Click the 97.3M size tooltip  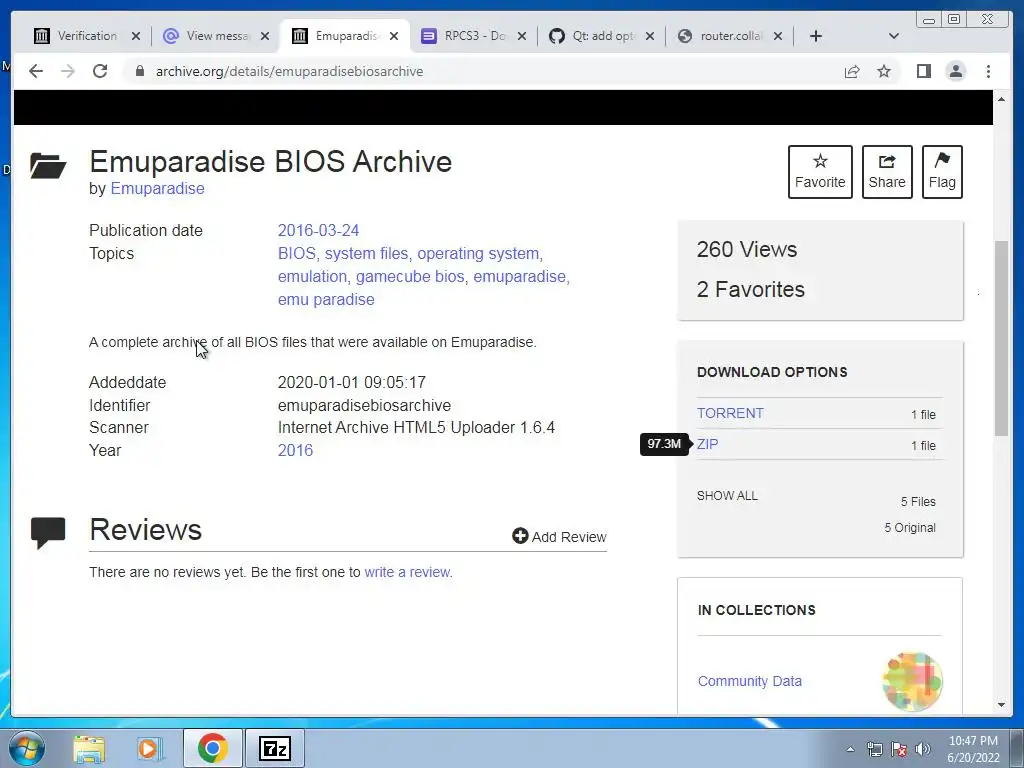click(664, 444)
